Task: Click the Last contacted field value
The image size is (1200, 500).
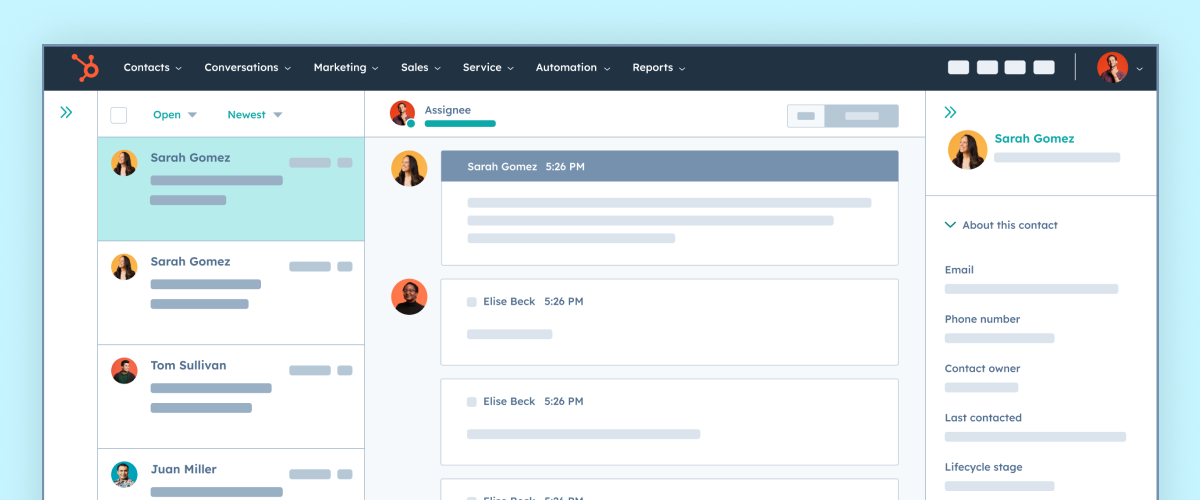Action: click(1035, 437)
